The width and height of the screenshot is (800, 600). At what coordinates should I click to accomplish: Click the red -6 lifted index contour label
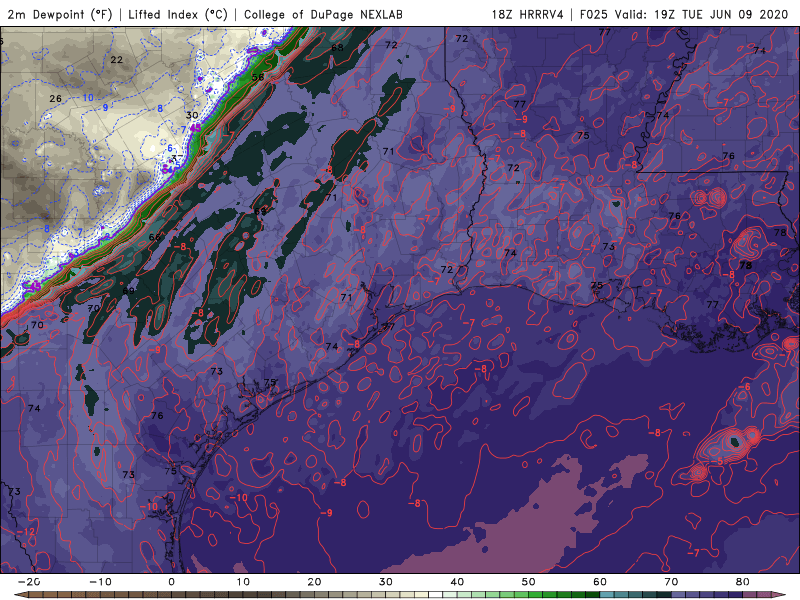click(744, 387)
